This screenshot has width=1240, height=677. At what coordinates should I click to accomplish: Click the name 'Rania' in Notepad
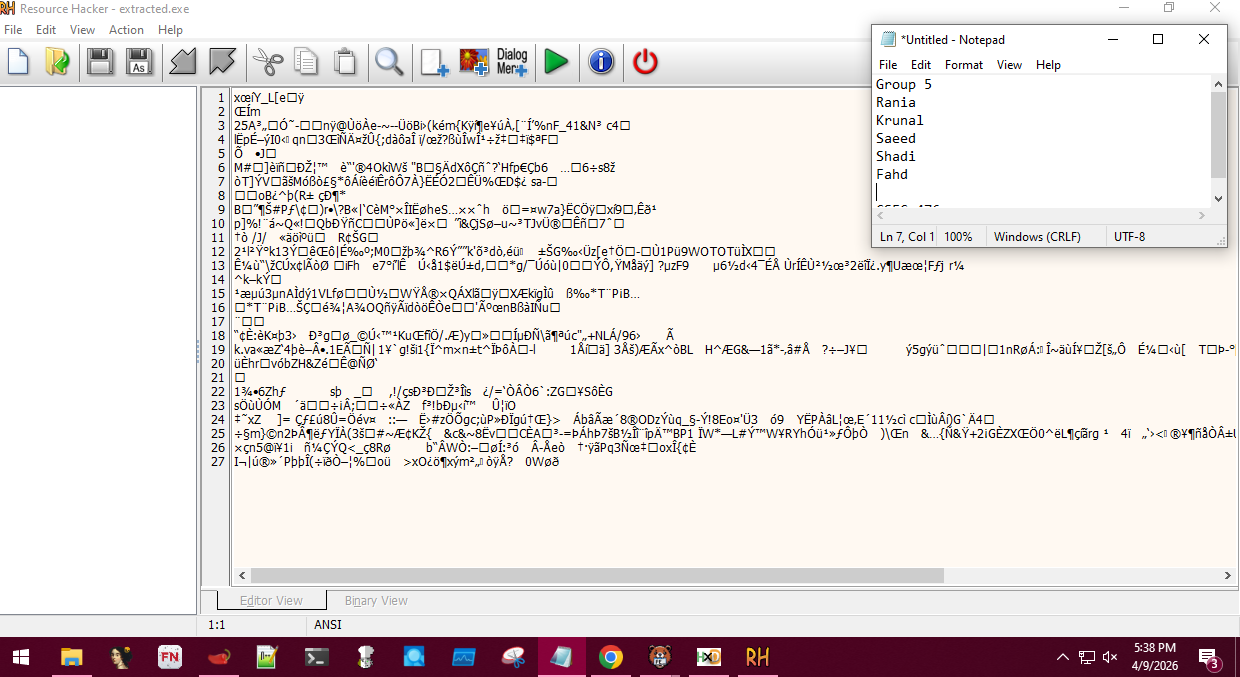(896, 102)
